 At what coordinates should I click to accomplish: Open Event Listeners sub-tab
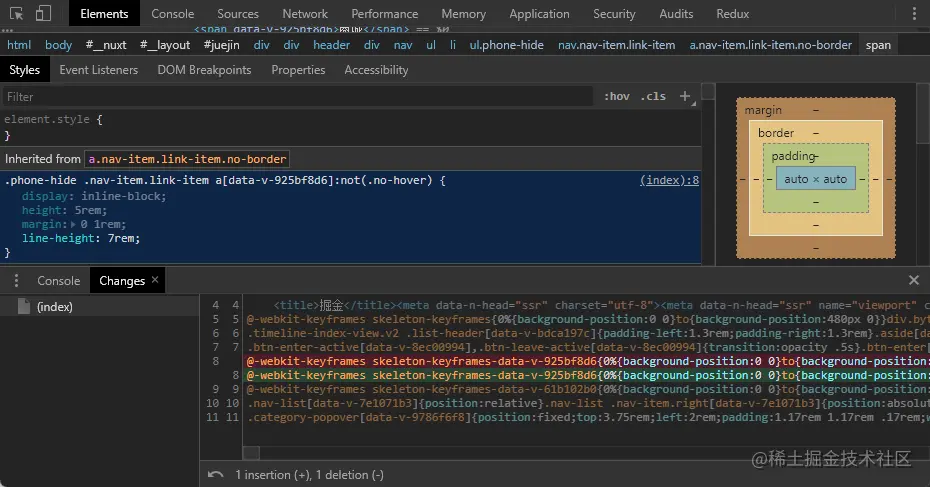tap(98, 70)
